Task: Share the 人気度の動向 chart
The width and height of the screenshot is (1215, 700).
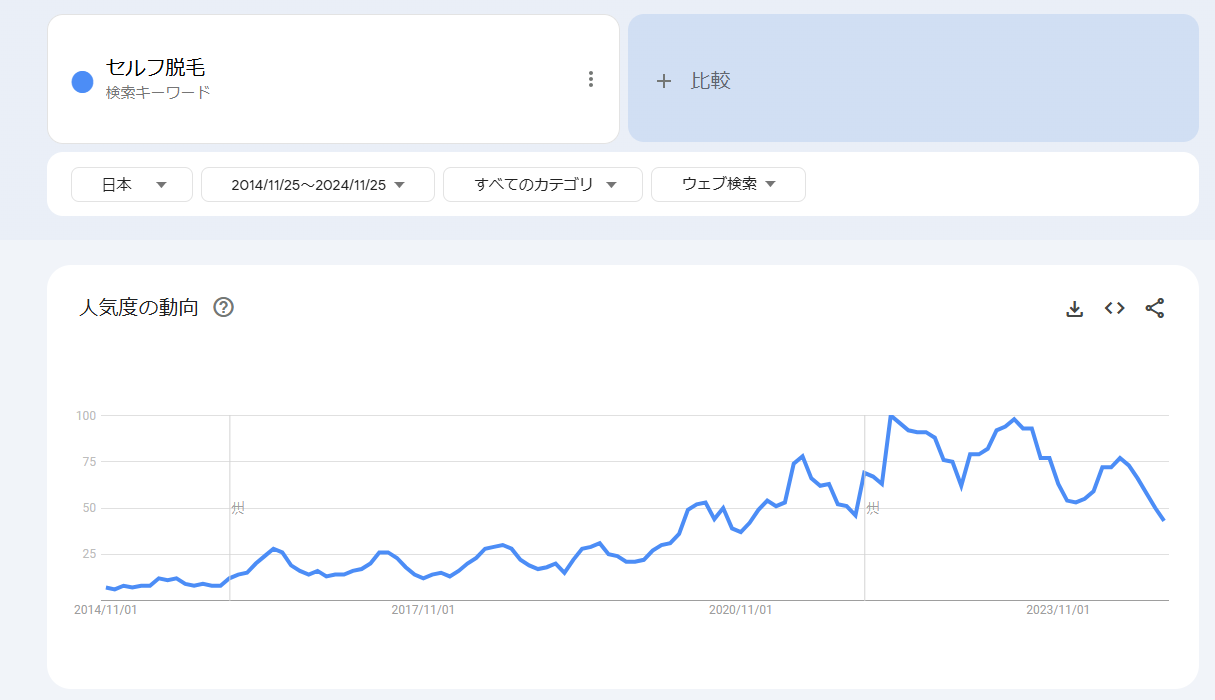Action: coord(1155,308)
